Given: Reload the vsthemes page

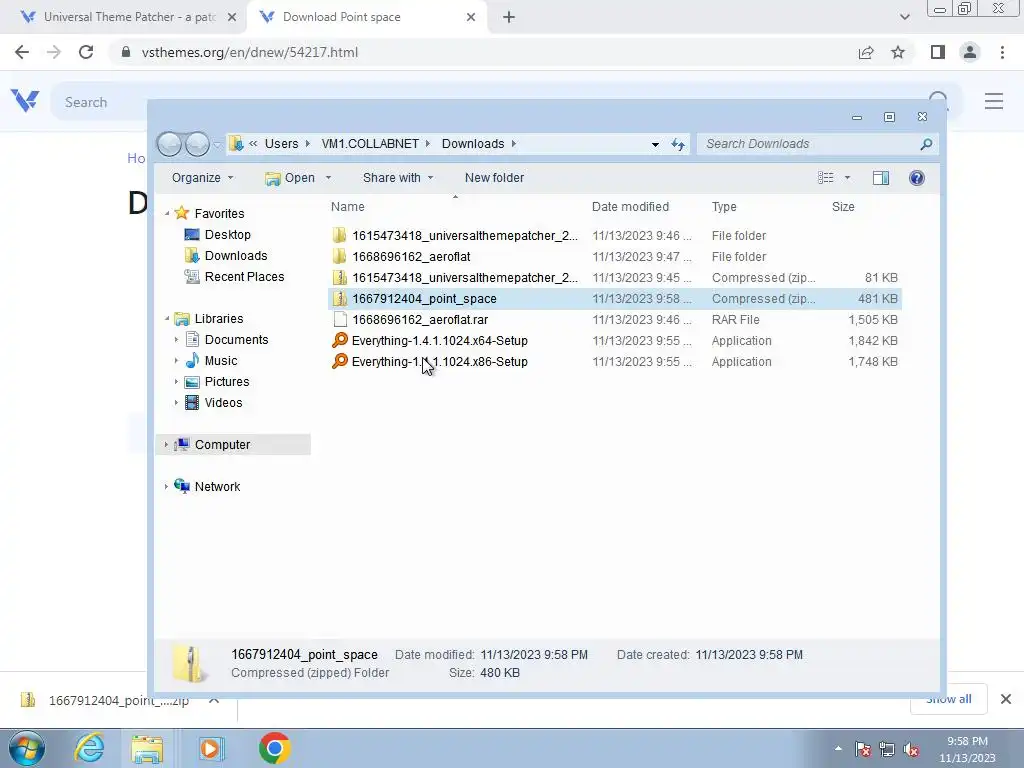Looking at the screenshot, I should pos(86,52).
